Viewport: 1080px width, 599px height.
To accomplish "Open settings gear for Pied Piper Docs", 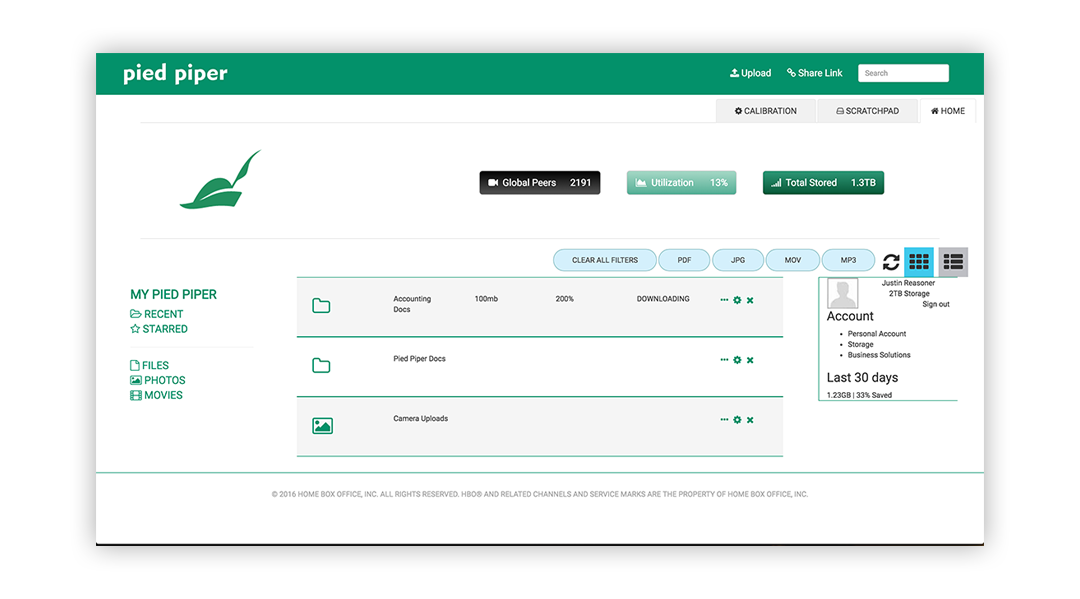I will pos(737,360).
